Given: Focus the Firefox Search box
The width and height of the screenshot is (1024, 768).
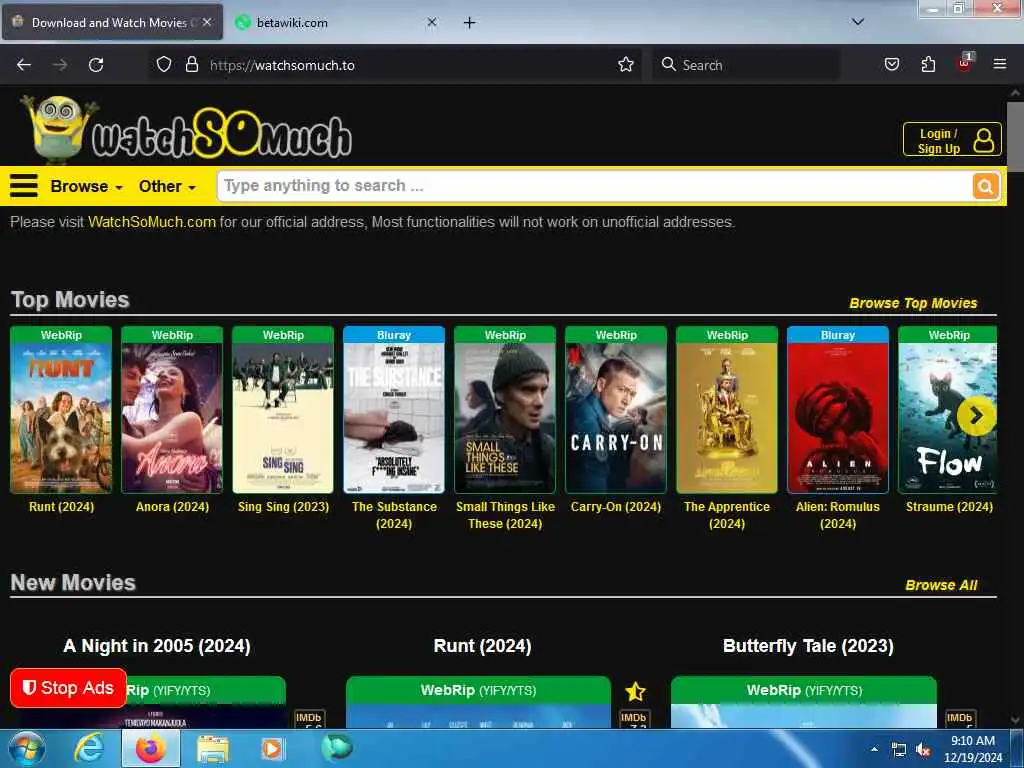Looking at the screenshot, I should pos(746,65).
